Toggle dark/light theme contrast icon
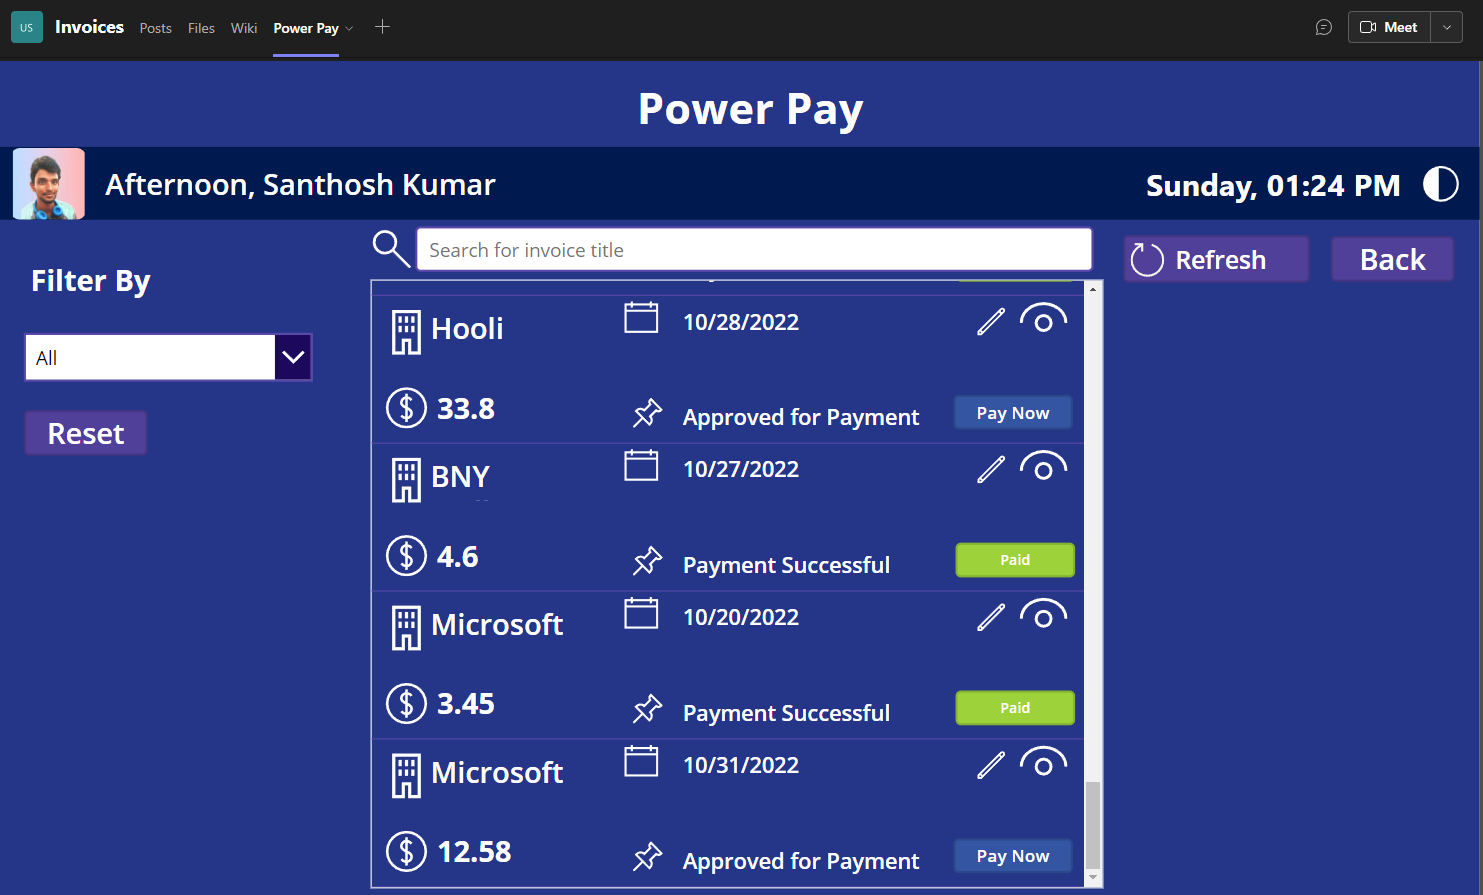The image size is (1483, 895). tap(1441, 184)
